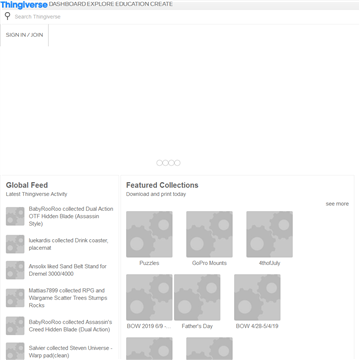Click the BOW 2019 6/9 label
360x360 pixels.
point(149,326)
